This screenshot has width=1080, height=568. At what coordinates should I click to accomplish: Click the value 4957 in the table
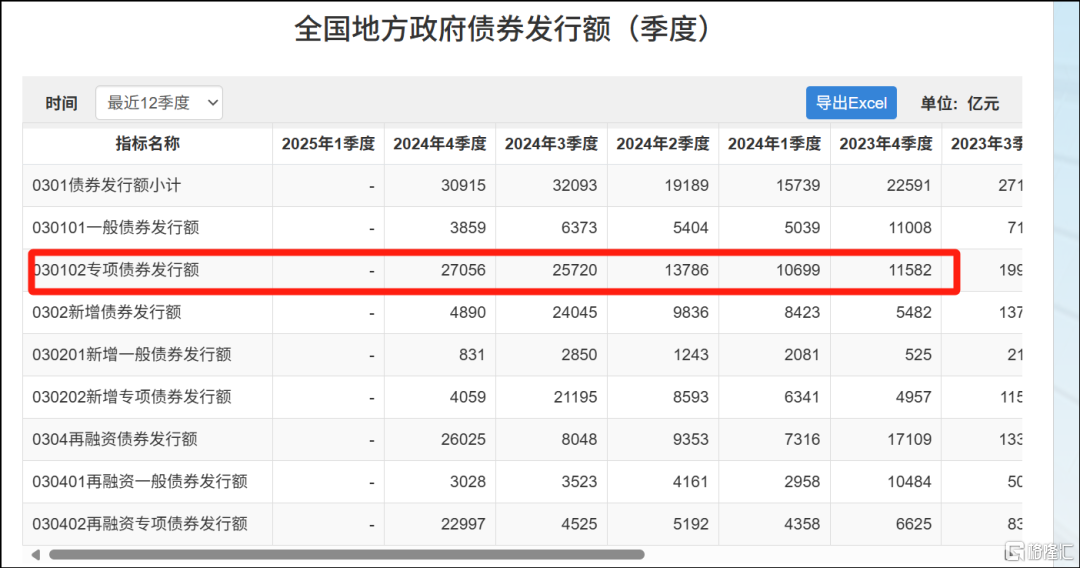coord(913,397)
